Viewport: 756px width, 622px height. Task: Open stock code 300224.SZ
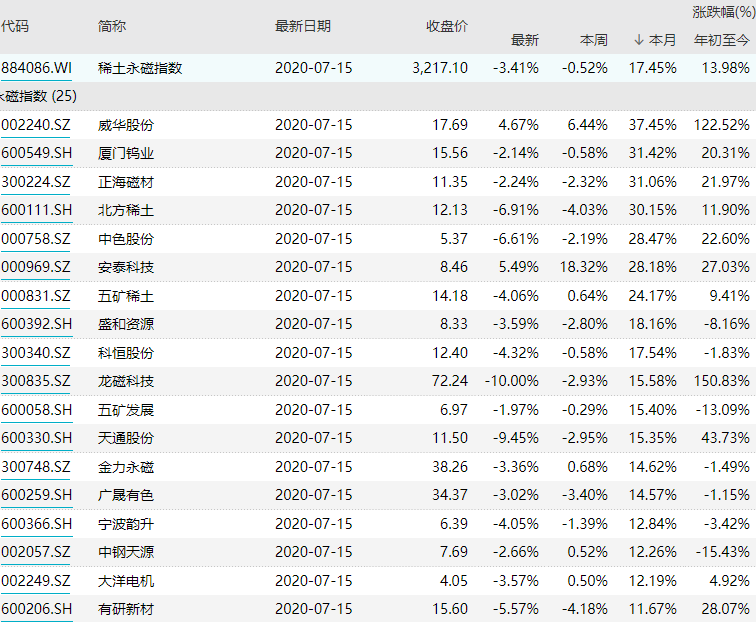[x=36, y=181]
